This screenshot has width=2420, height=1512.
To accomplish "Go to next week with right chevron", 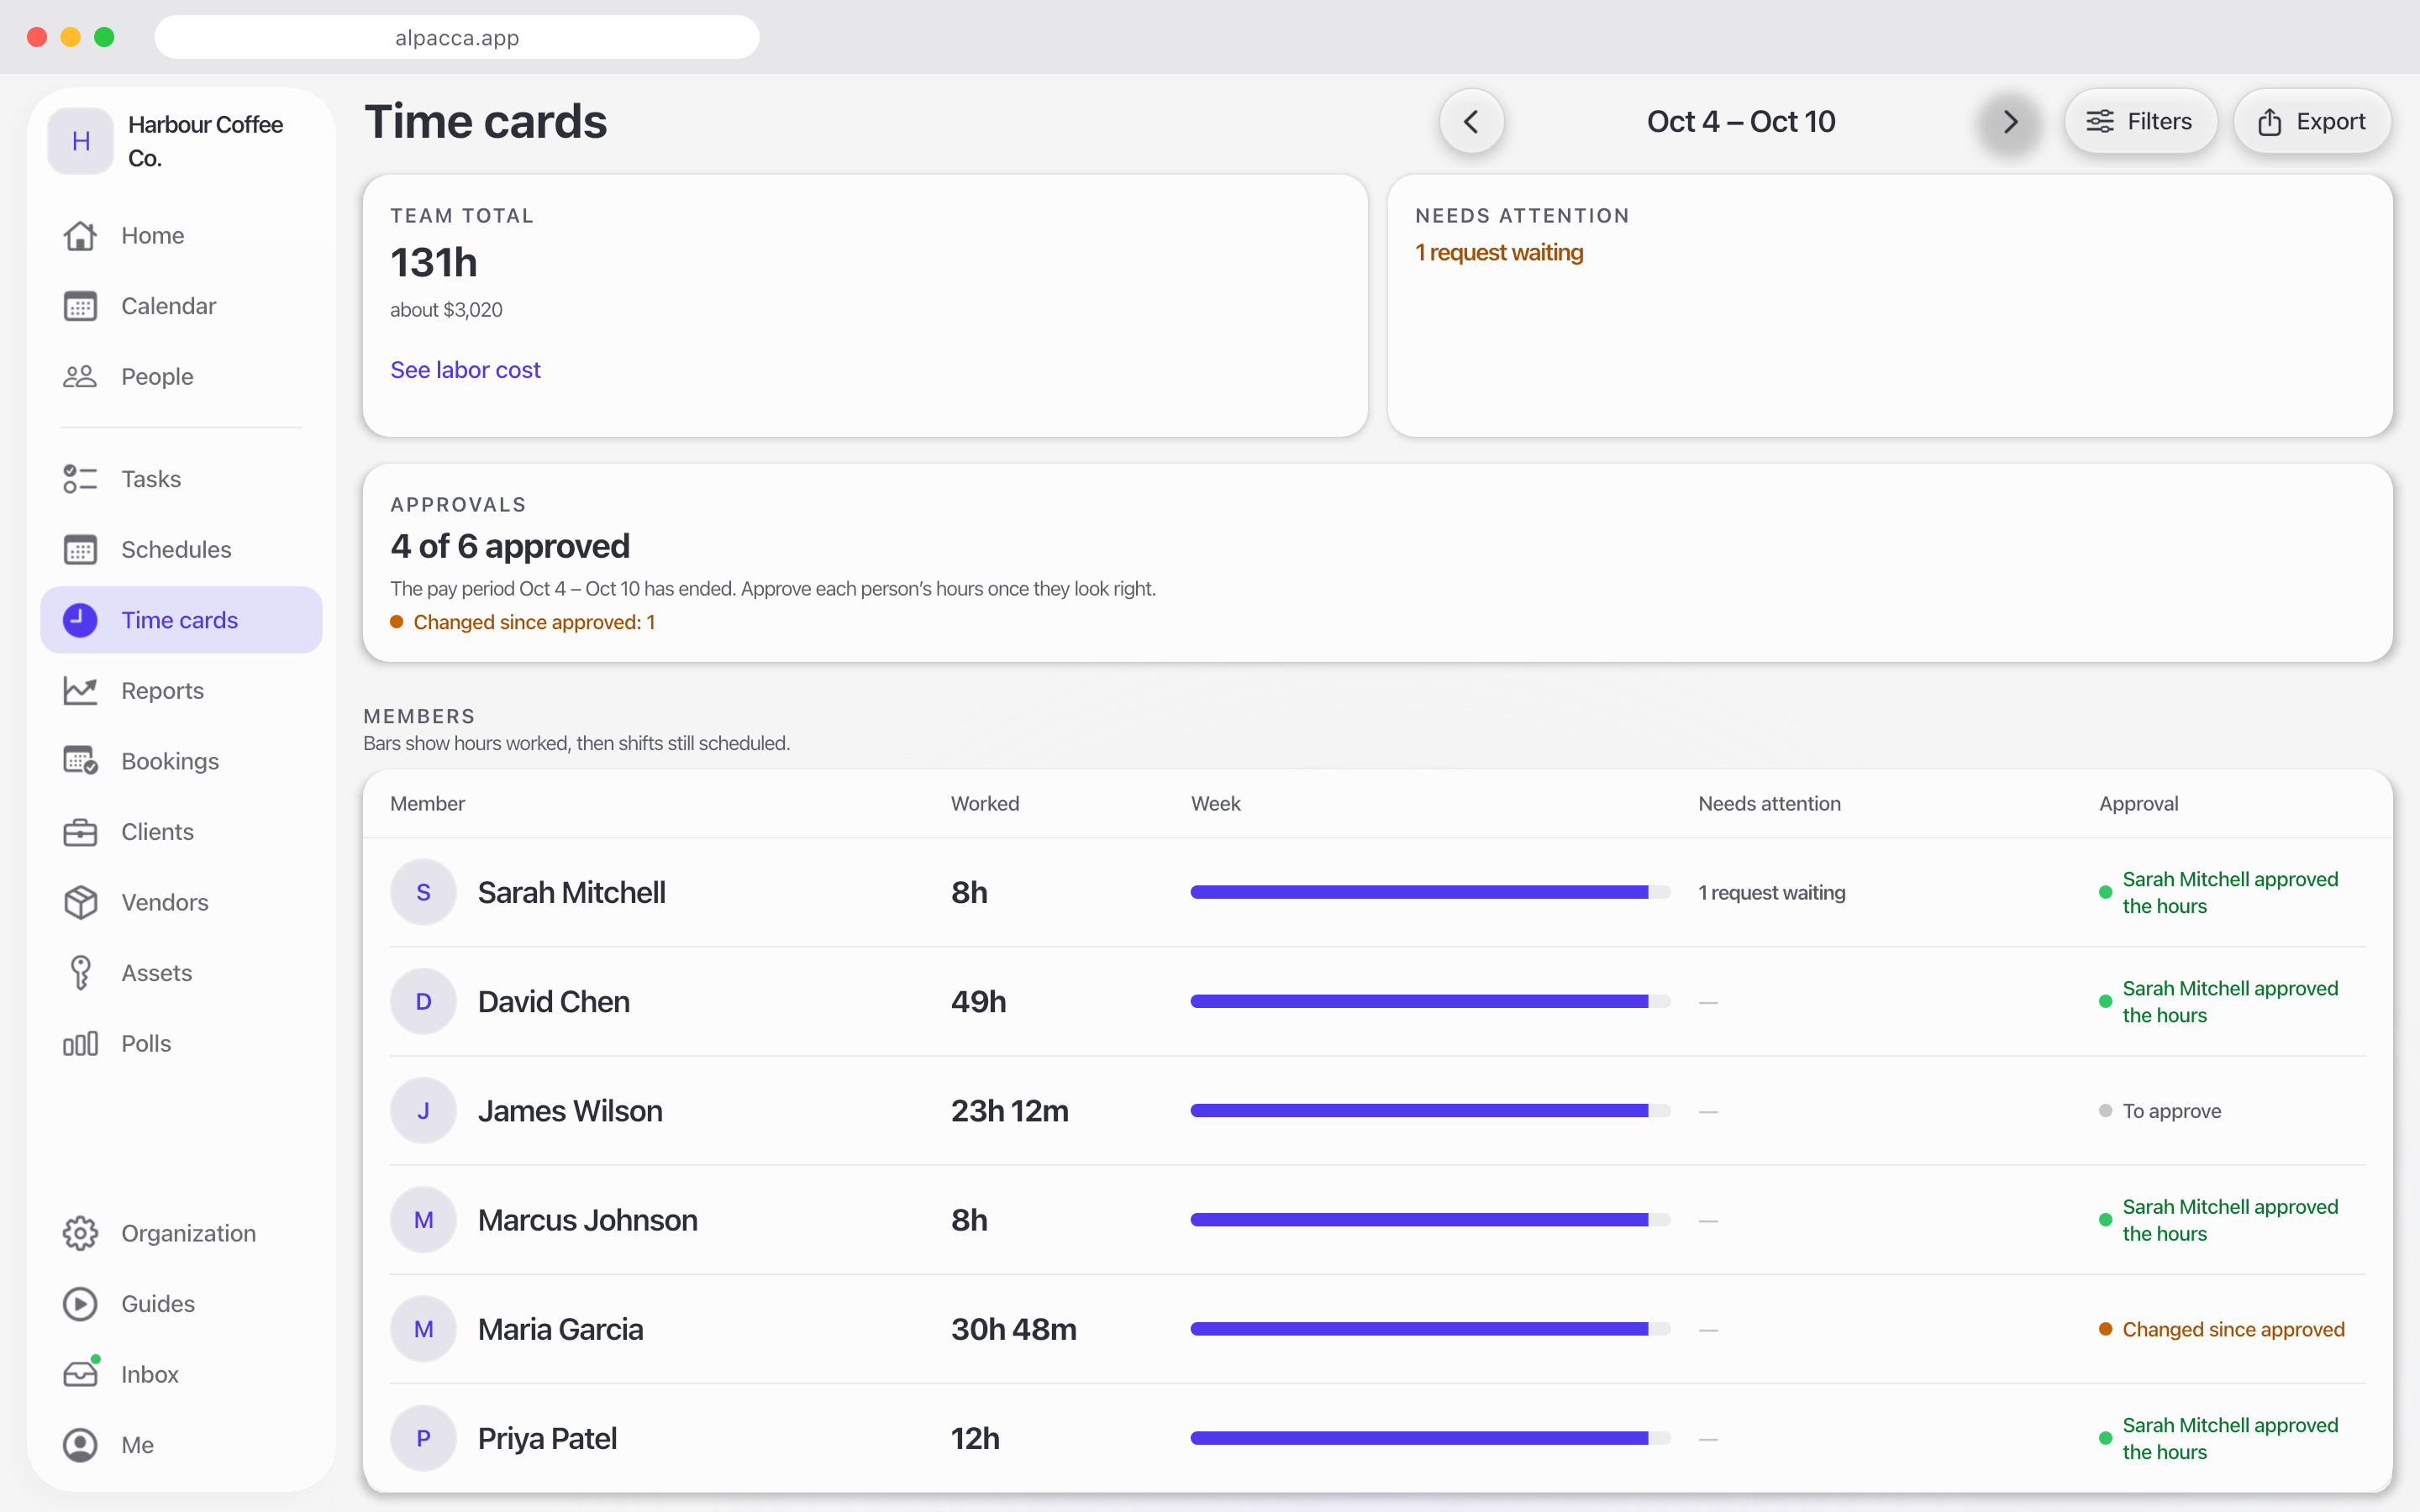I will (x=2010, y=122).
